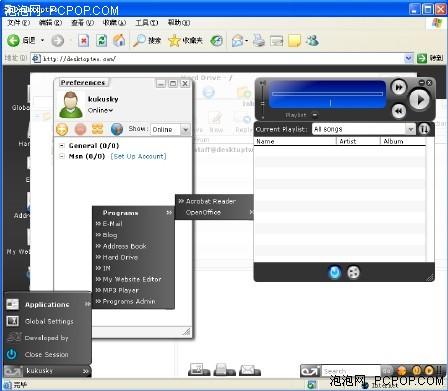The image size is (448, 391).
Task: Expand the Back button history arrow
Action: 42,41
